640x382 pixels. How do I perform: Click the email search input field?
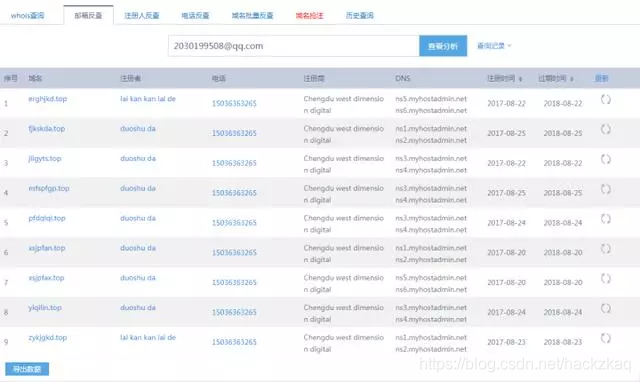tap(293, 46)
